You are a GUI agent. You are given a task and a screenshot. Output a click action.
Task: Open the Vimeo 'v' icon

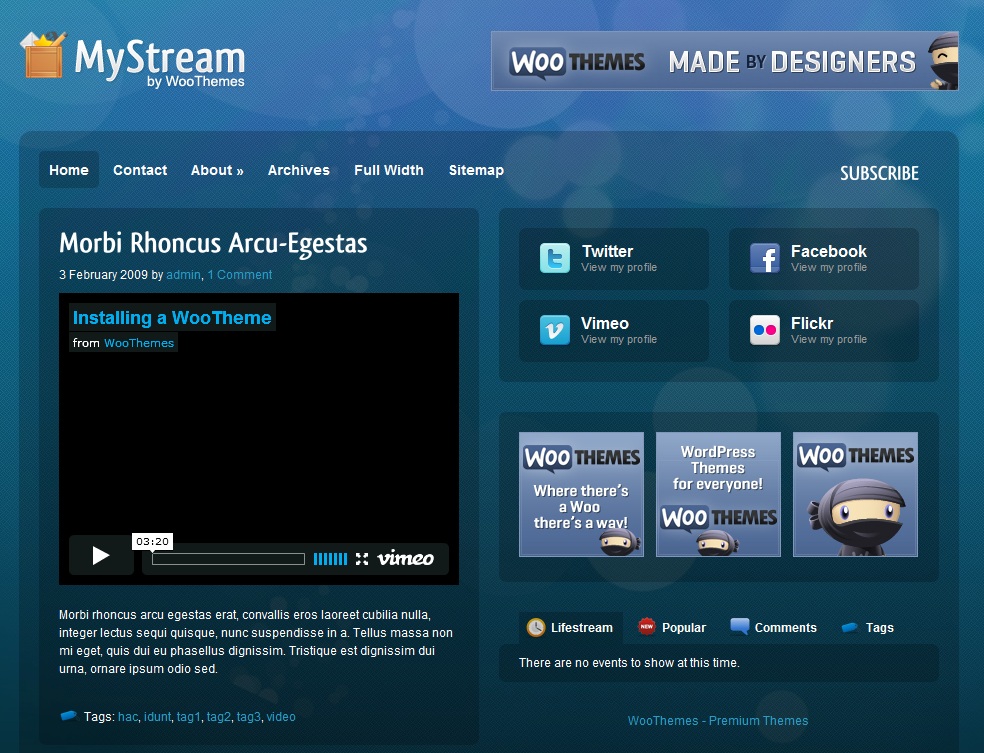click(x=555, y=330)
